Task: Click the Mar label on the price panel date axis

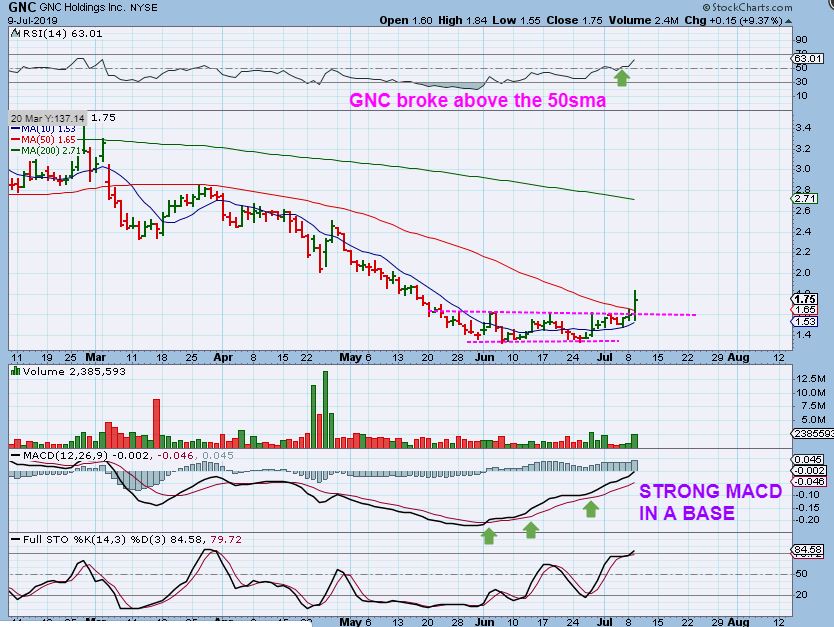Action: [96, 357]
